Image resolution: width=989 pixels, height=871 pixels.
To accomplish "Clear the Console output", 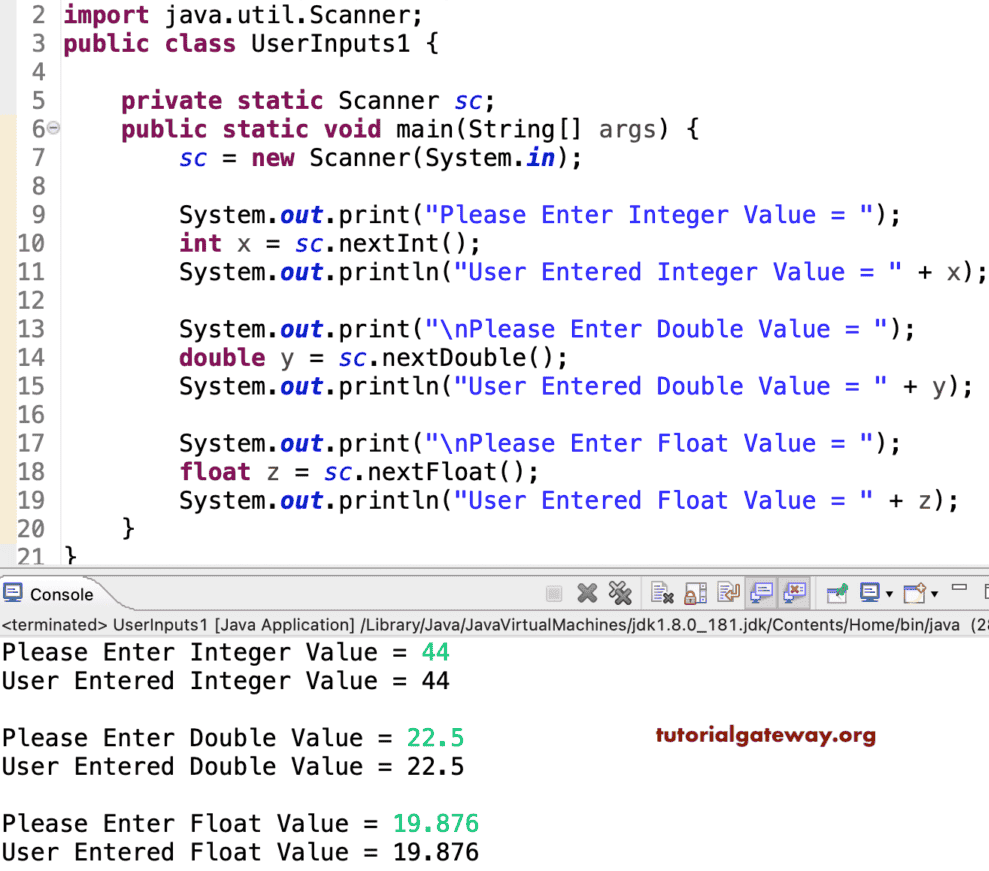I will coord(663,593).
